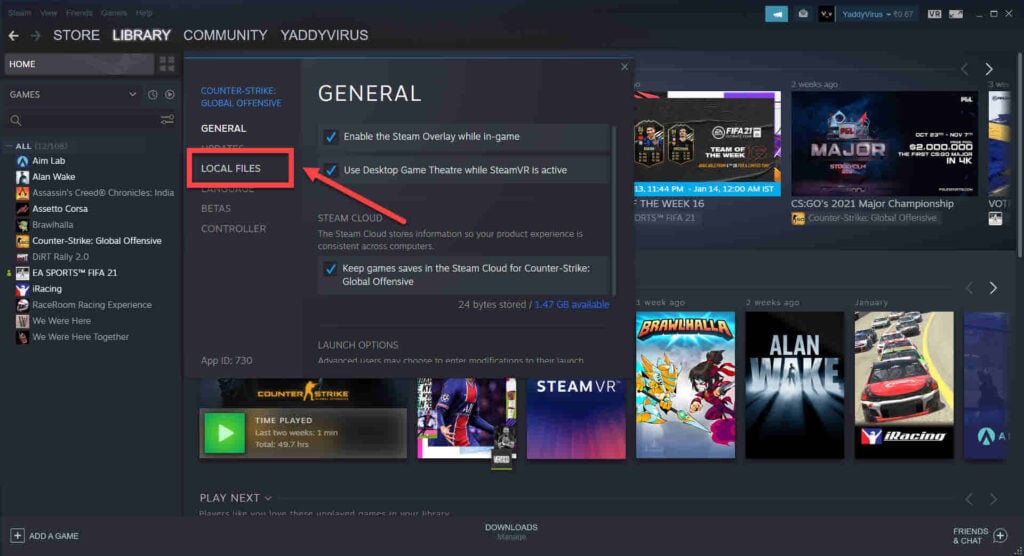Open CS:GO's 2021 Major Championship news
The width and height of the screenshot is (1024, 556).
click(x=885, y=143)
